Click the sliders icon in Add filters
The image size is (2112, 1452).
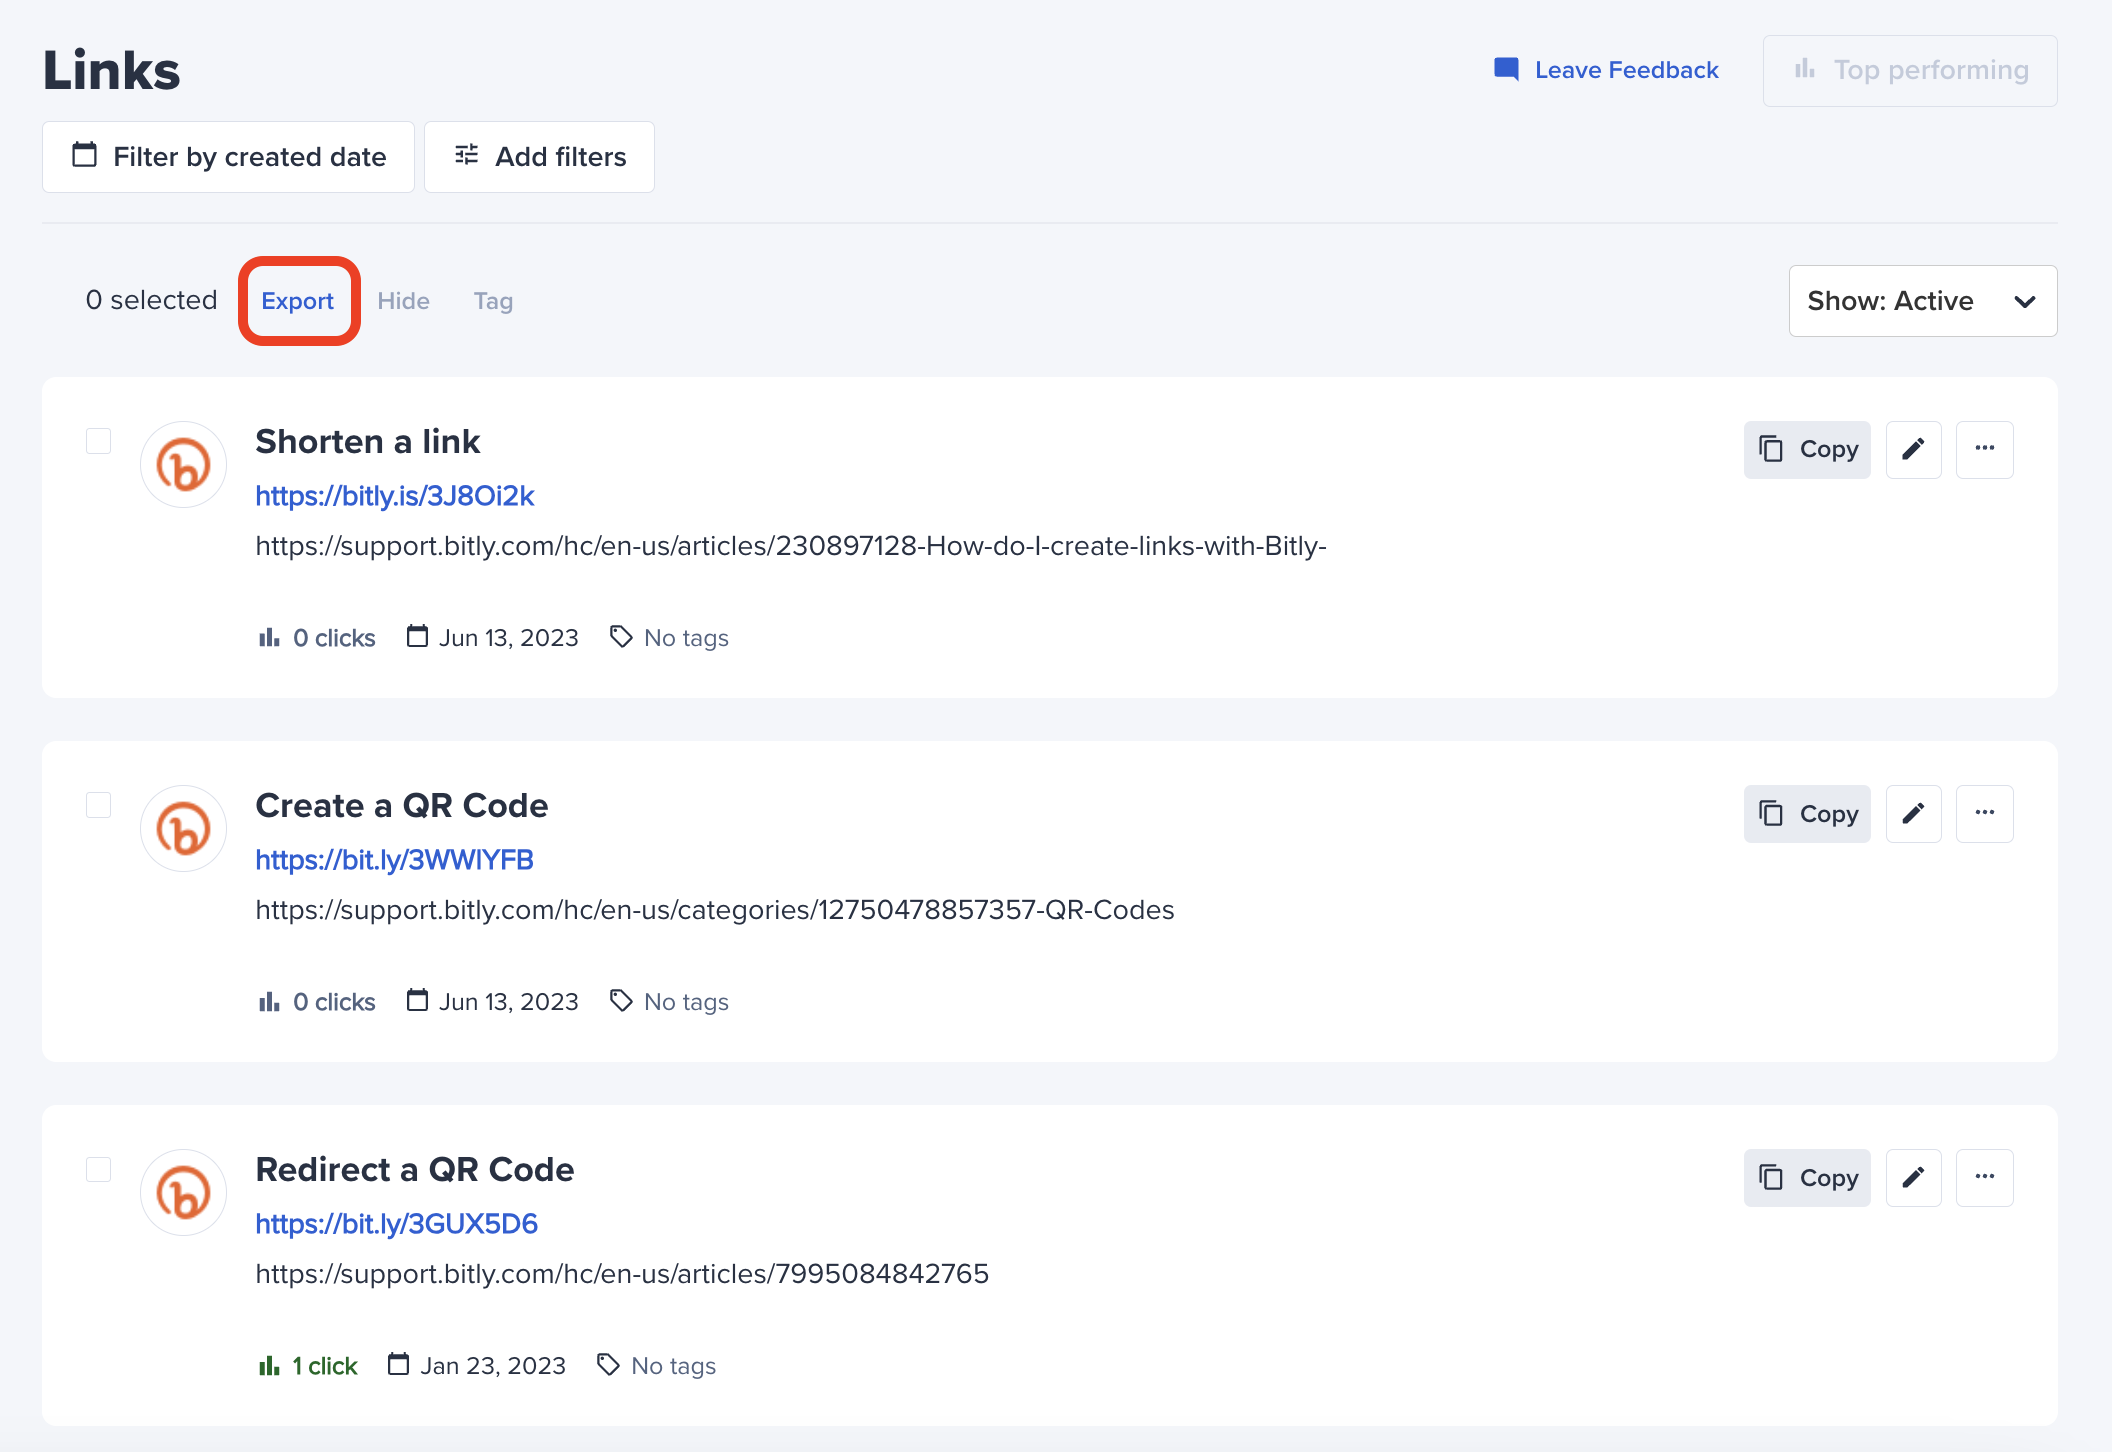(467, 155)
